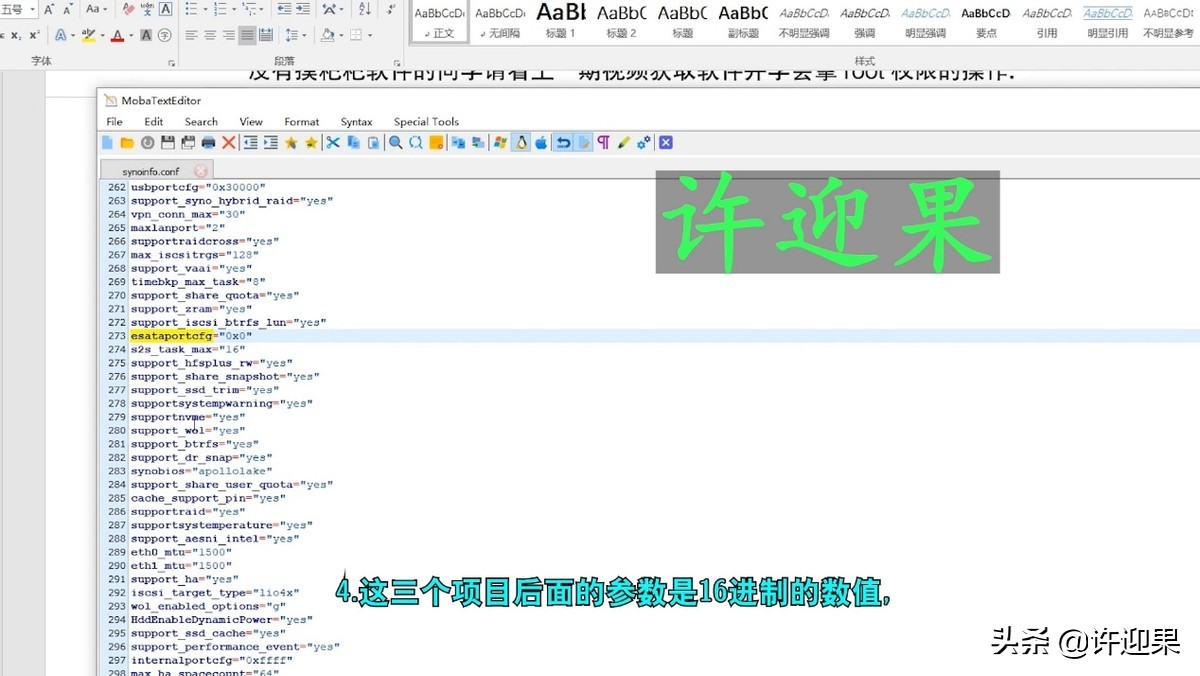
Task: Click the red X delete icon
Action: (229, 143)
